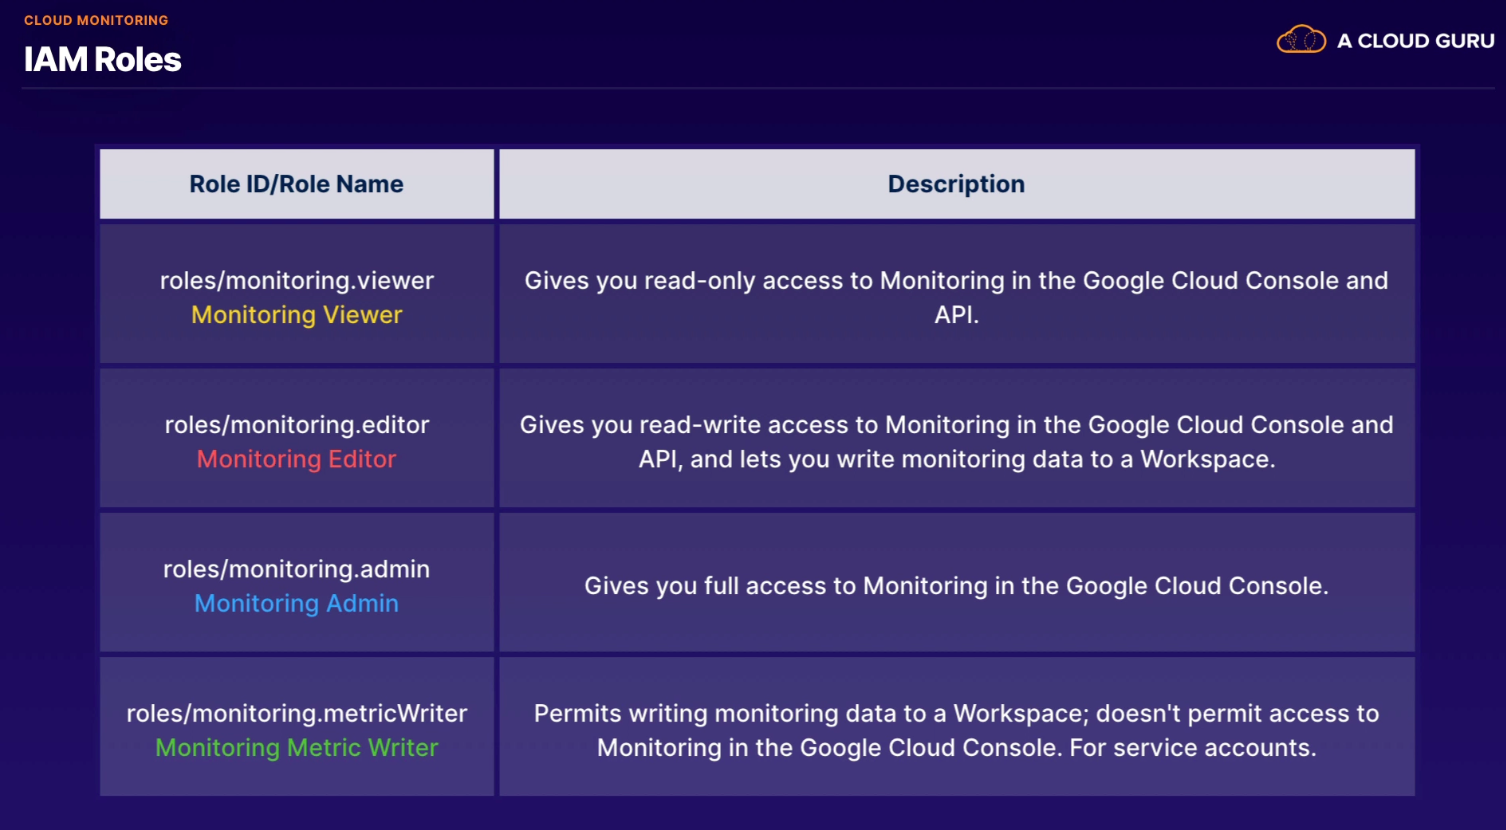Click the 'A CLOUD GURU' brand text
This screenshot has width=1506, height=830.
(x=1416, y=41)
